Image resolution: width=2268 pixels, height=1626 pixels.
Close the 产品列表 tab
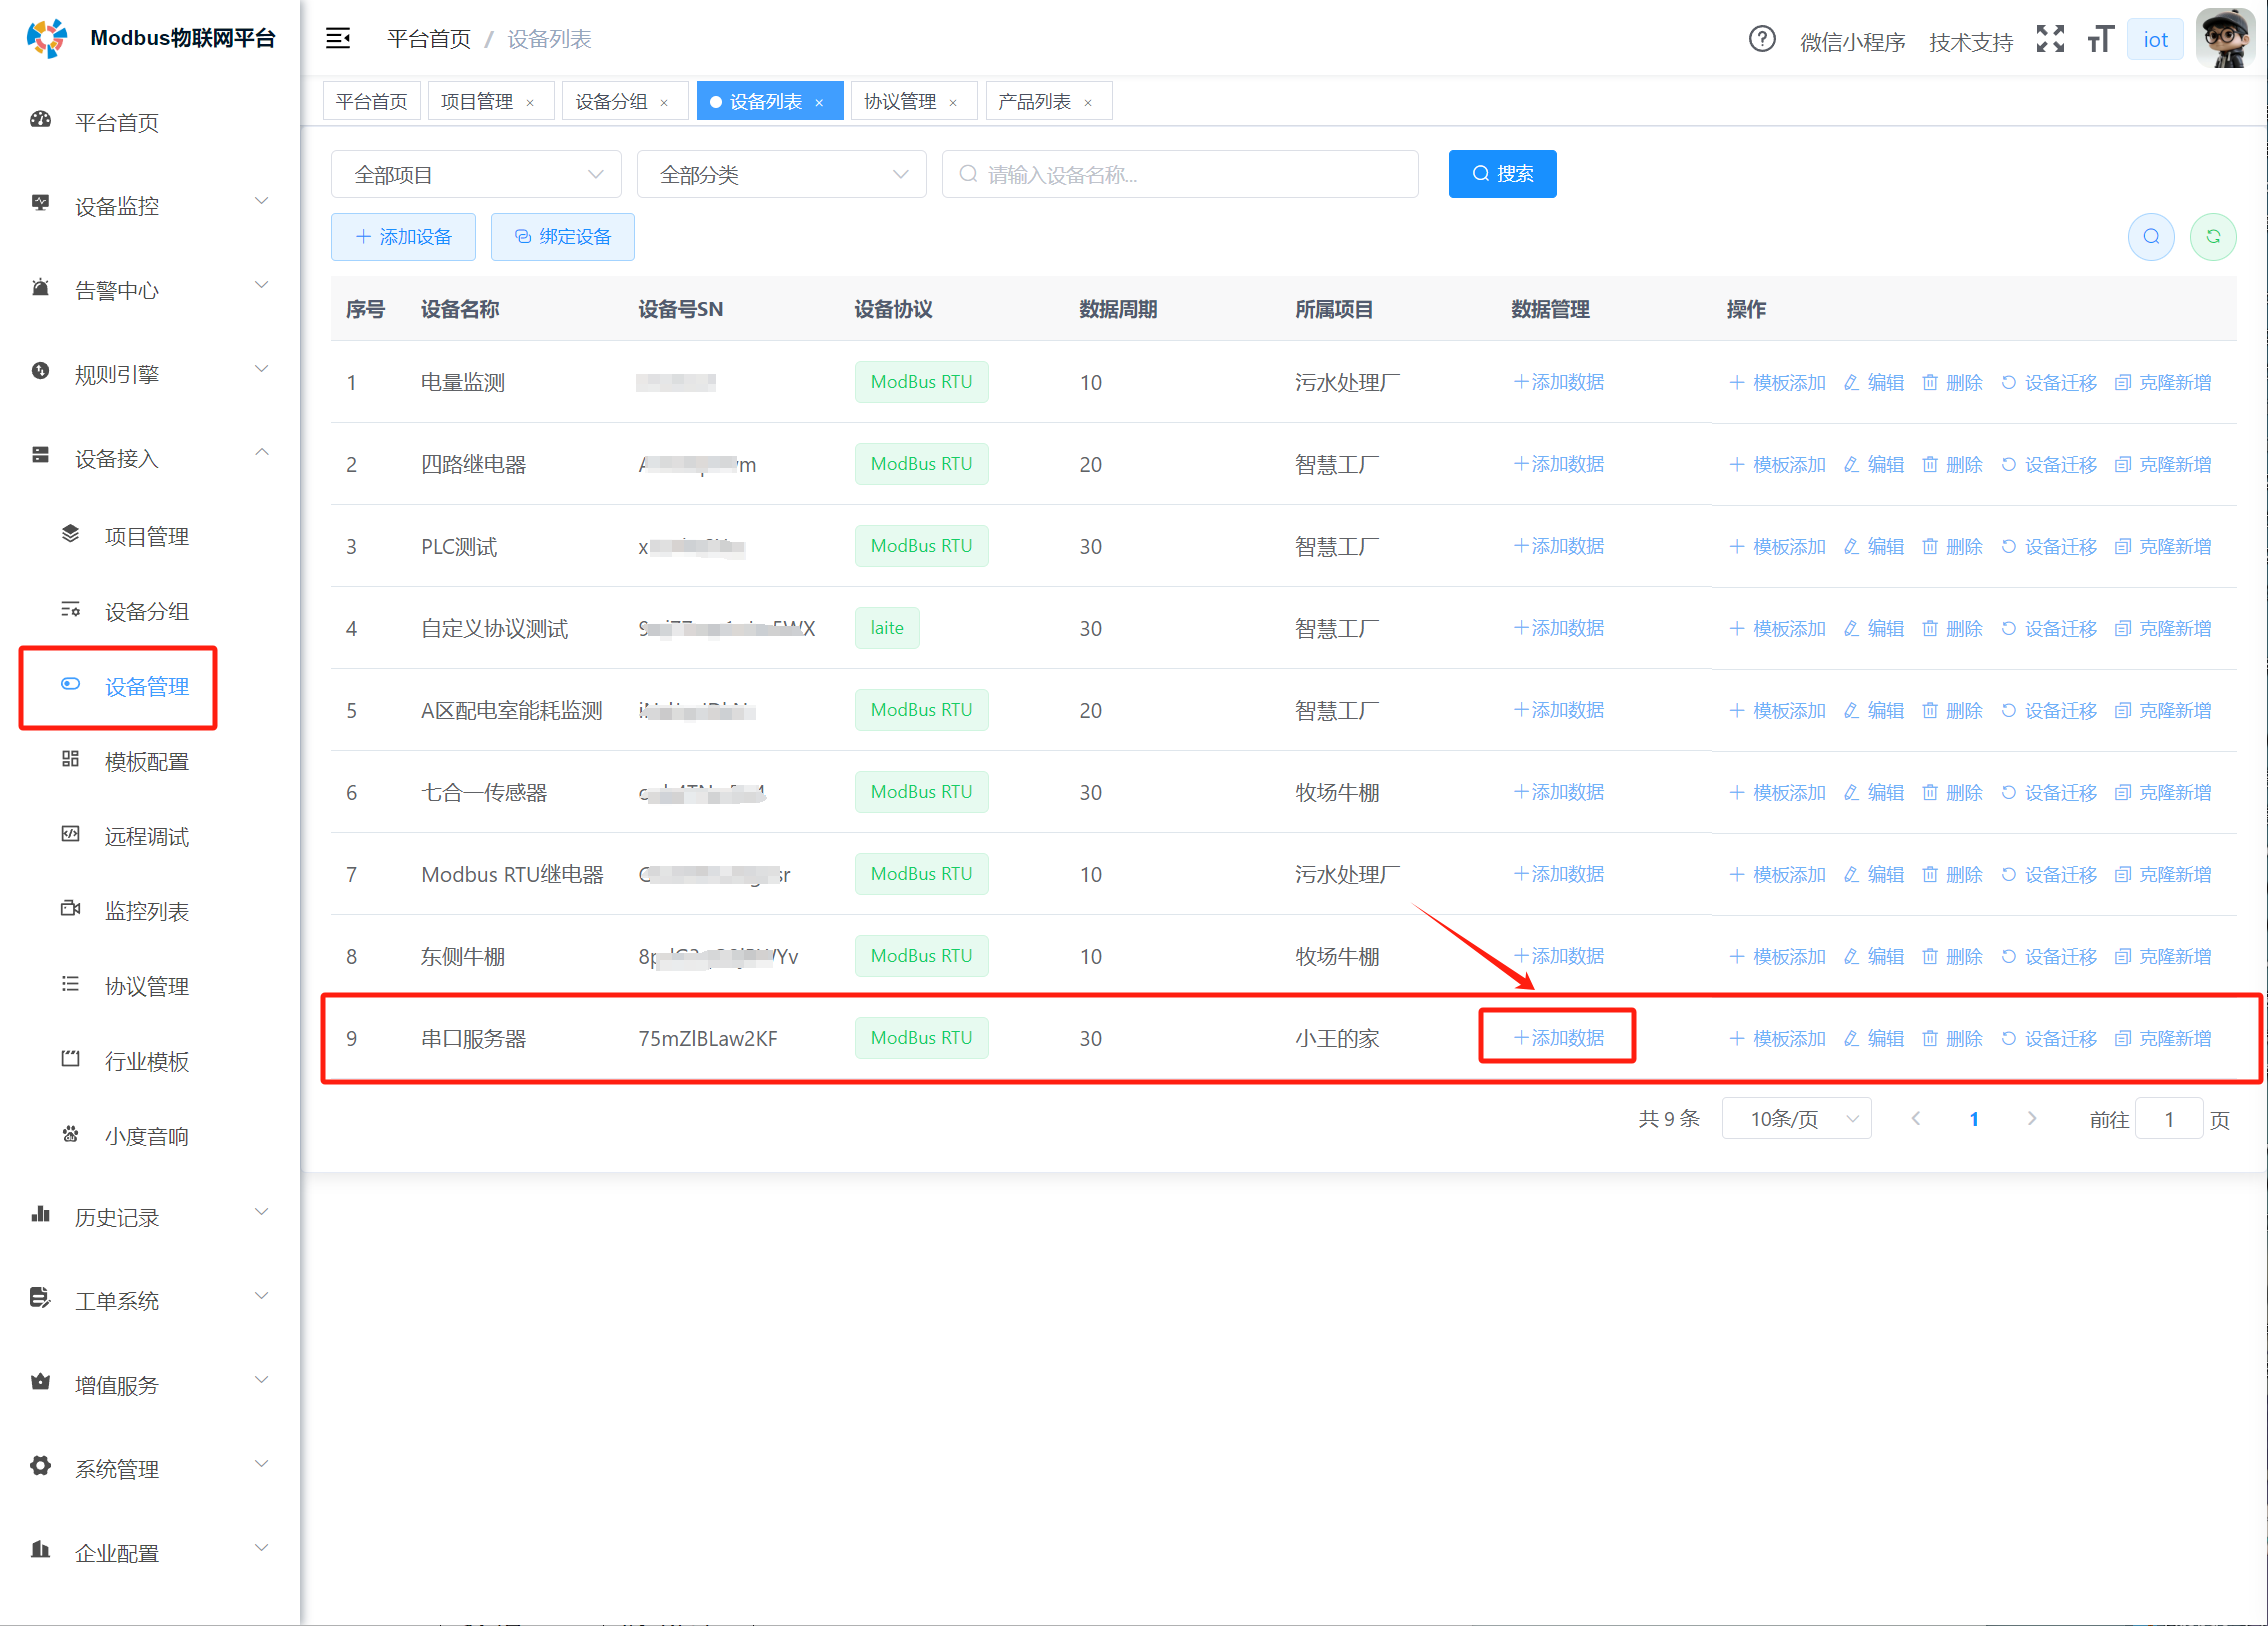coord(1088,102)
